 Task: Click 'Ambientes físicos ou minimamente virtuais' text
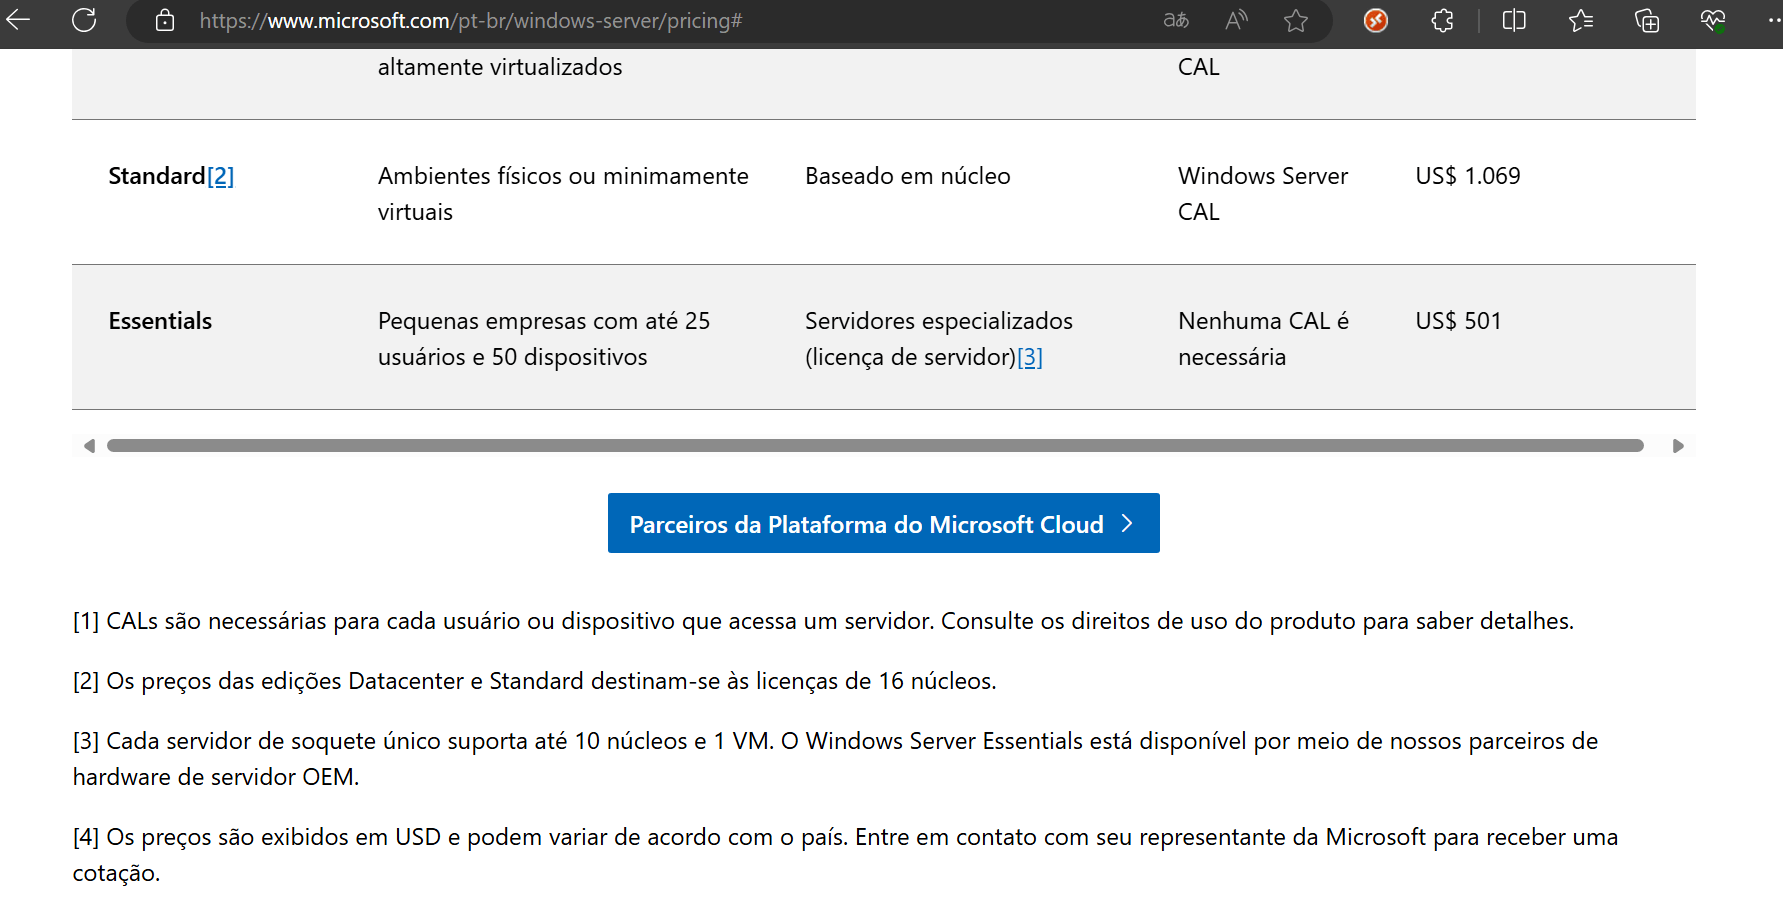click(x=563, y=194)
